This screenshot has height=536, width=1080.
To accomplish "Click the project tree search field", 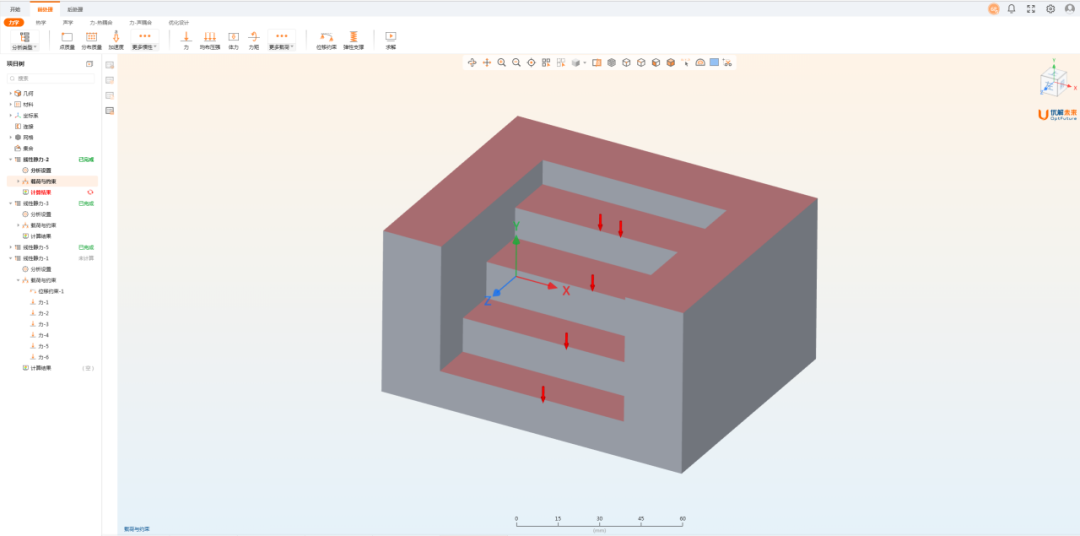I will (51, 79).
